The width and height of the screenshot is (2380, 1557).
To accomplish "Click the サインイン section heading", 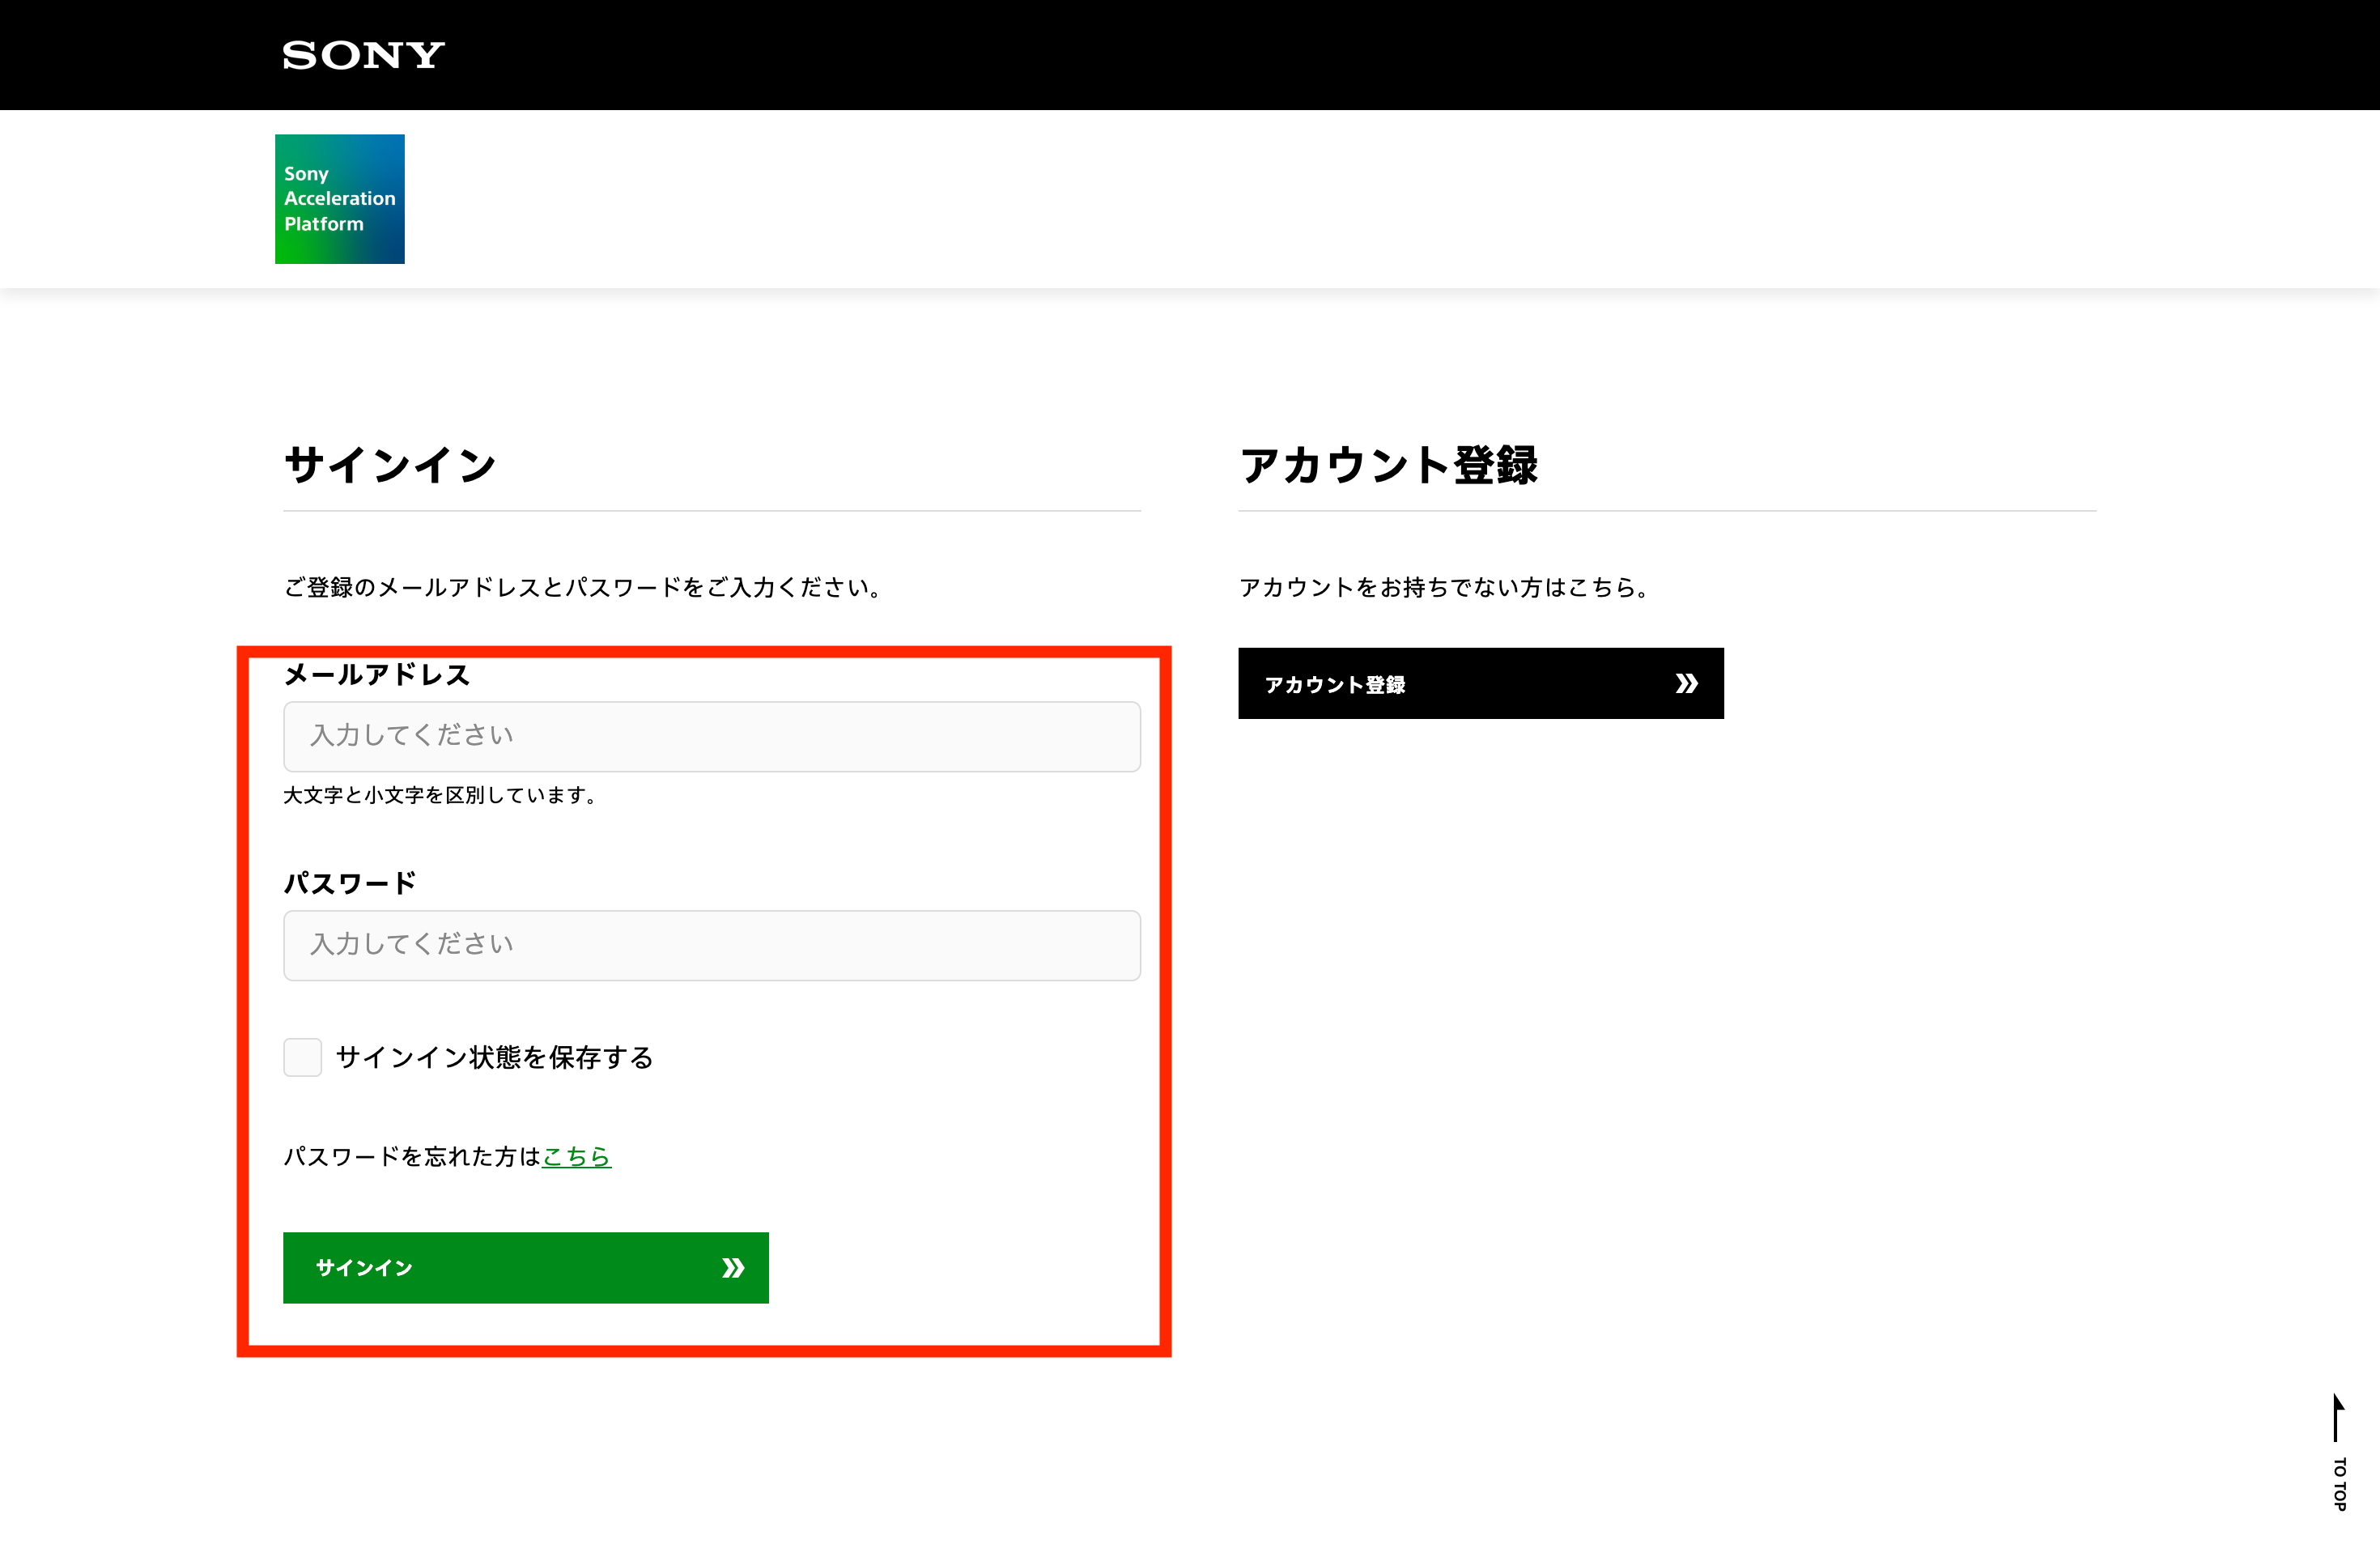I will tap(390, 466).
